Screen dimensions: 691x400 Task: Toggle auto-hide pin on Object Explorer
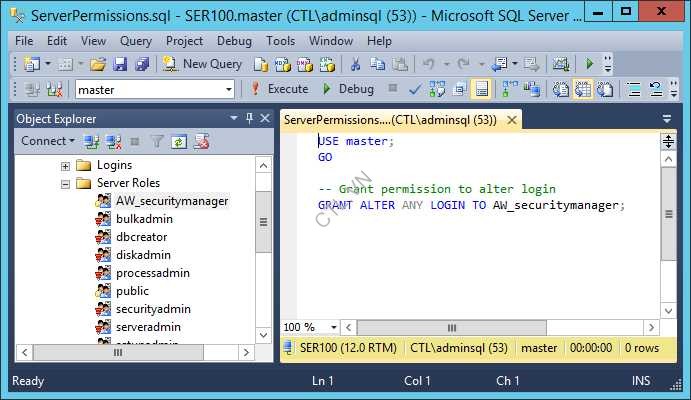[249, 119]
